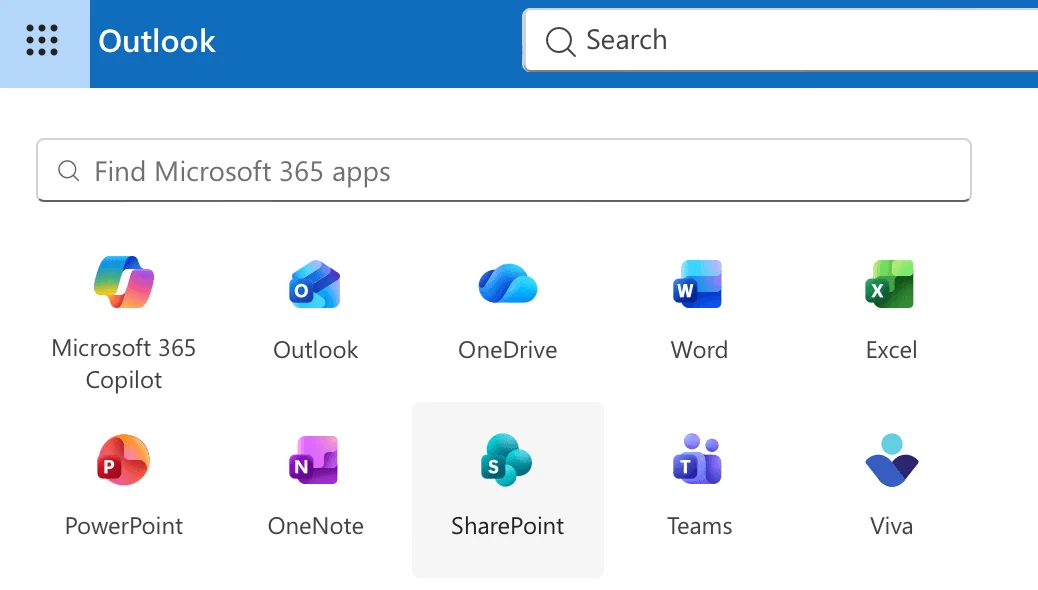Click the app launcher waffle grid icon
Screen dimensions: 1038x590
coord(42,40)
